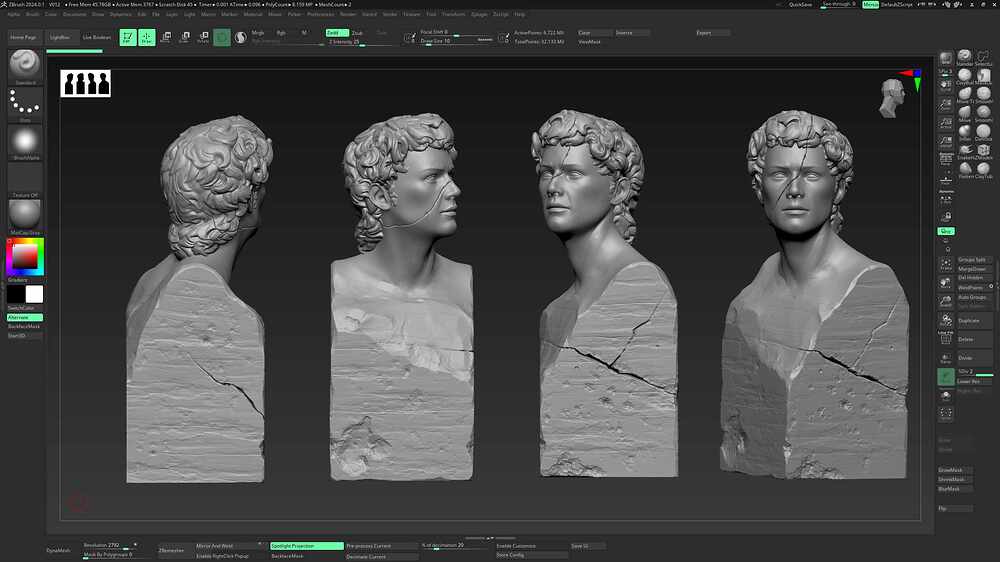Click the DynaMesh button
Screen dimensions: 1000x562
pyautogui.click(x=59, y=551)
